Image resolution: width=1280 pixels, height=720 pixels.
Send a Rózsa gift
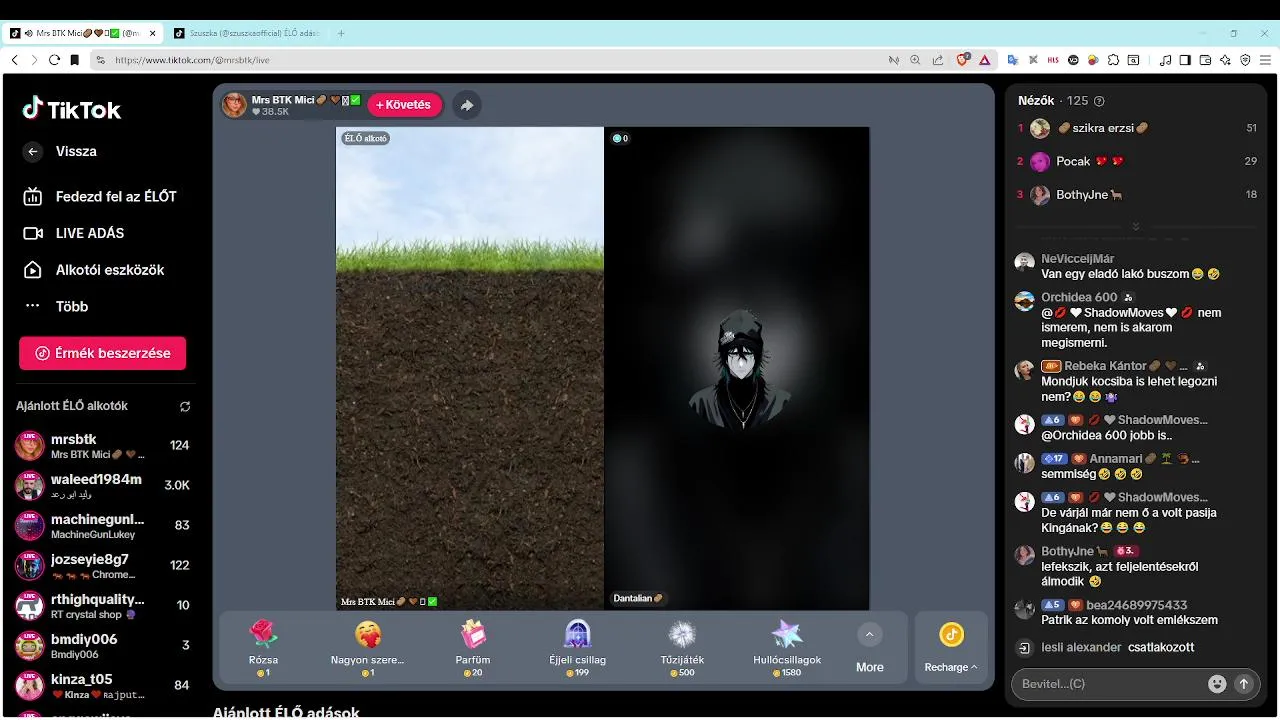(x=263, y=648)
